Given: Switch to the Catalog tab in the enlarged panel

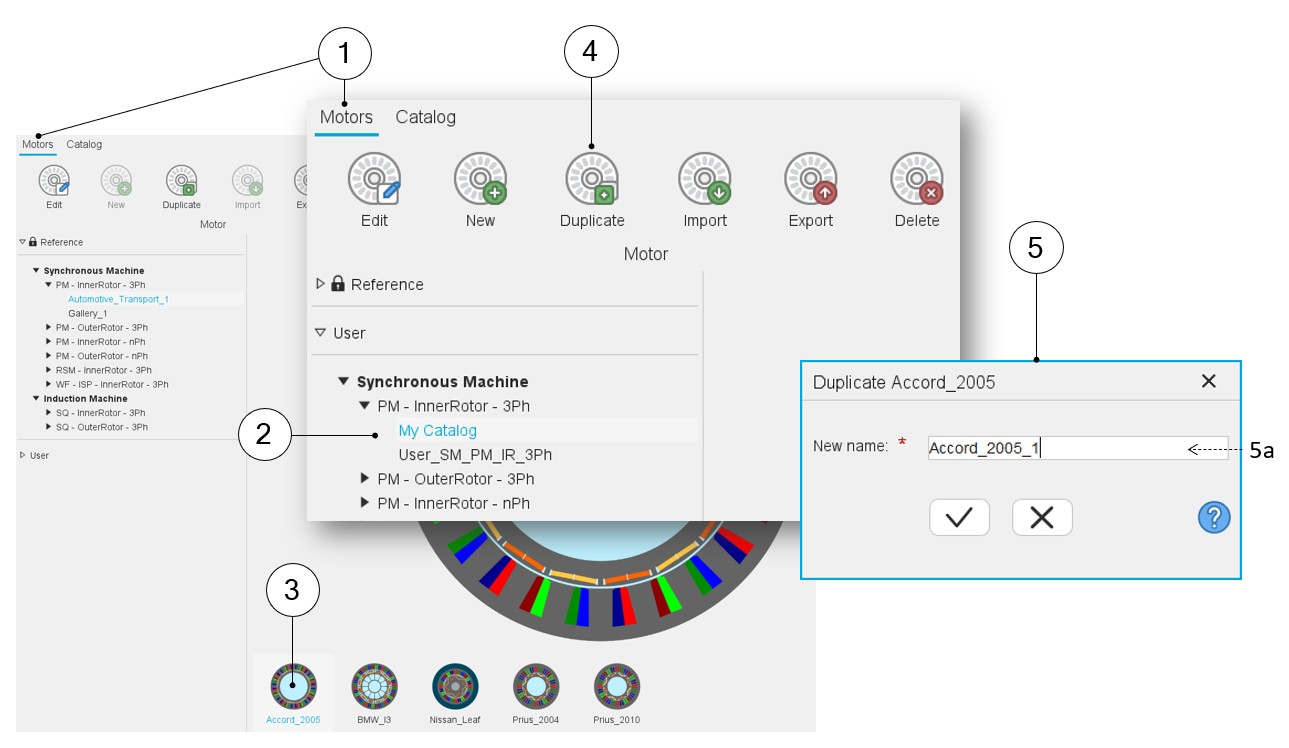Looking at the screenshot, I should coord(426,117).
